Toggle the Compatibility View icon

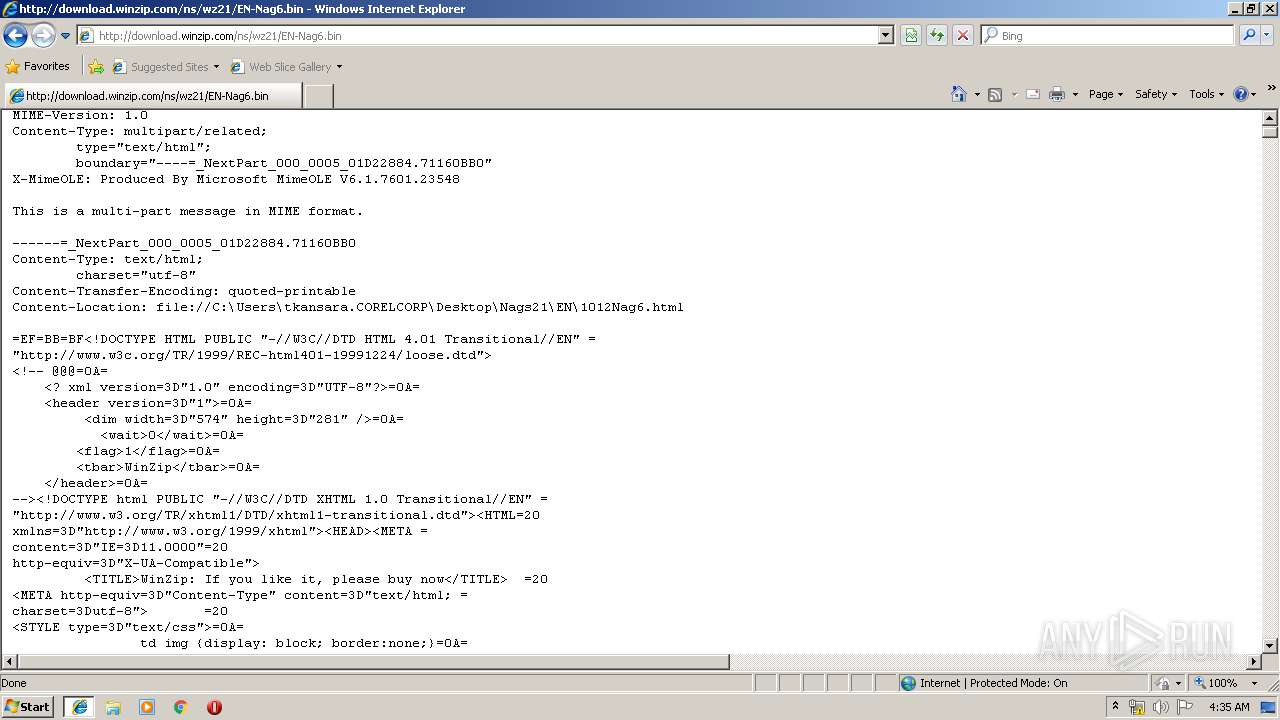click(x=911, y=35)
